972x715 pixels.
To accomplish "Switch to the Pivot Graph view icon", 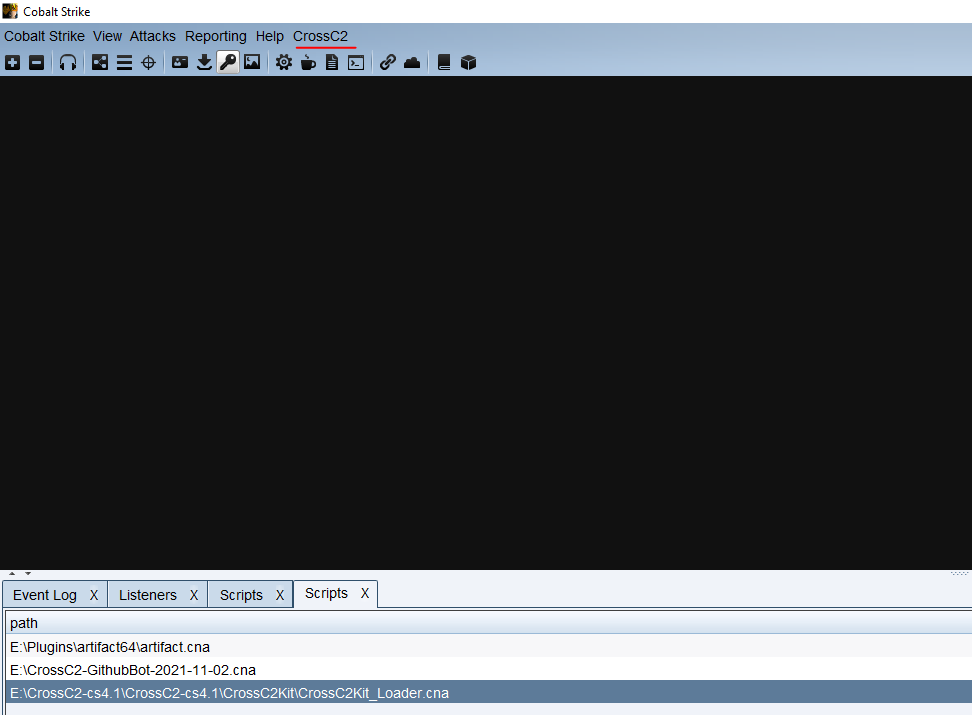I will (x=99, y=62).
